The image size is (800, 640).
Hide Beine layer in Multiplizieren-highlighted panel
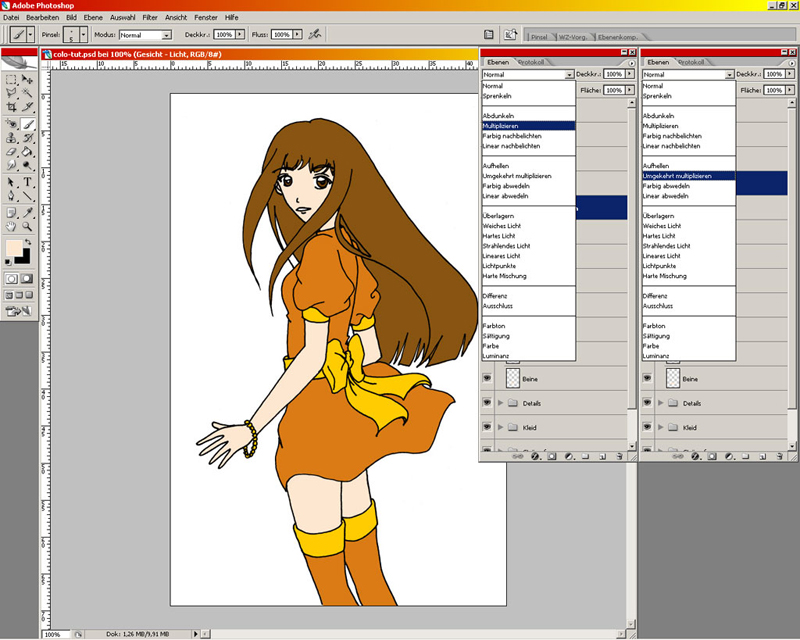point(487,378)
